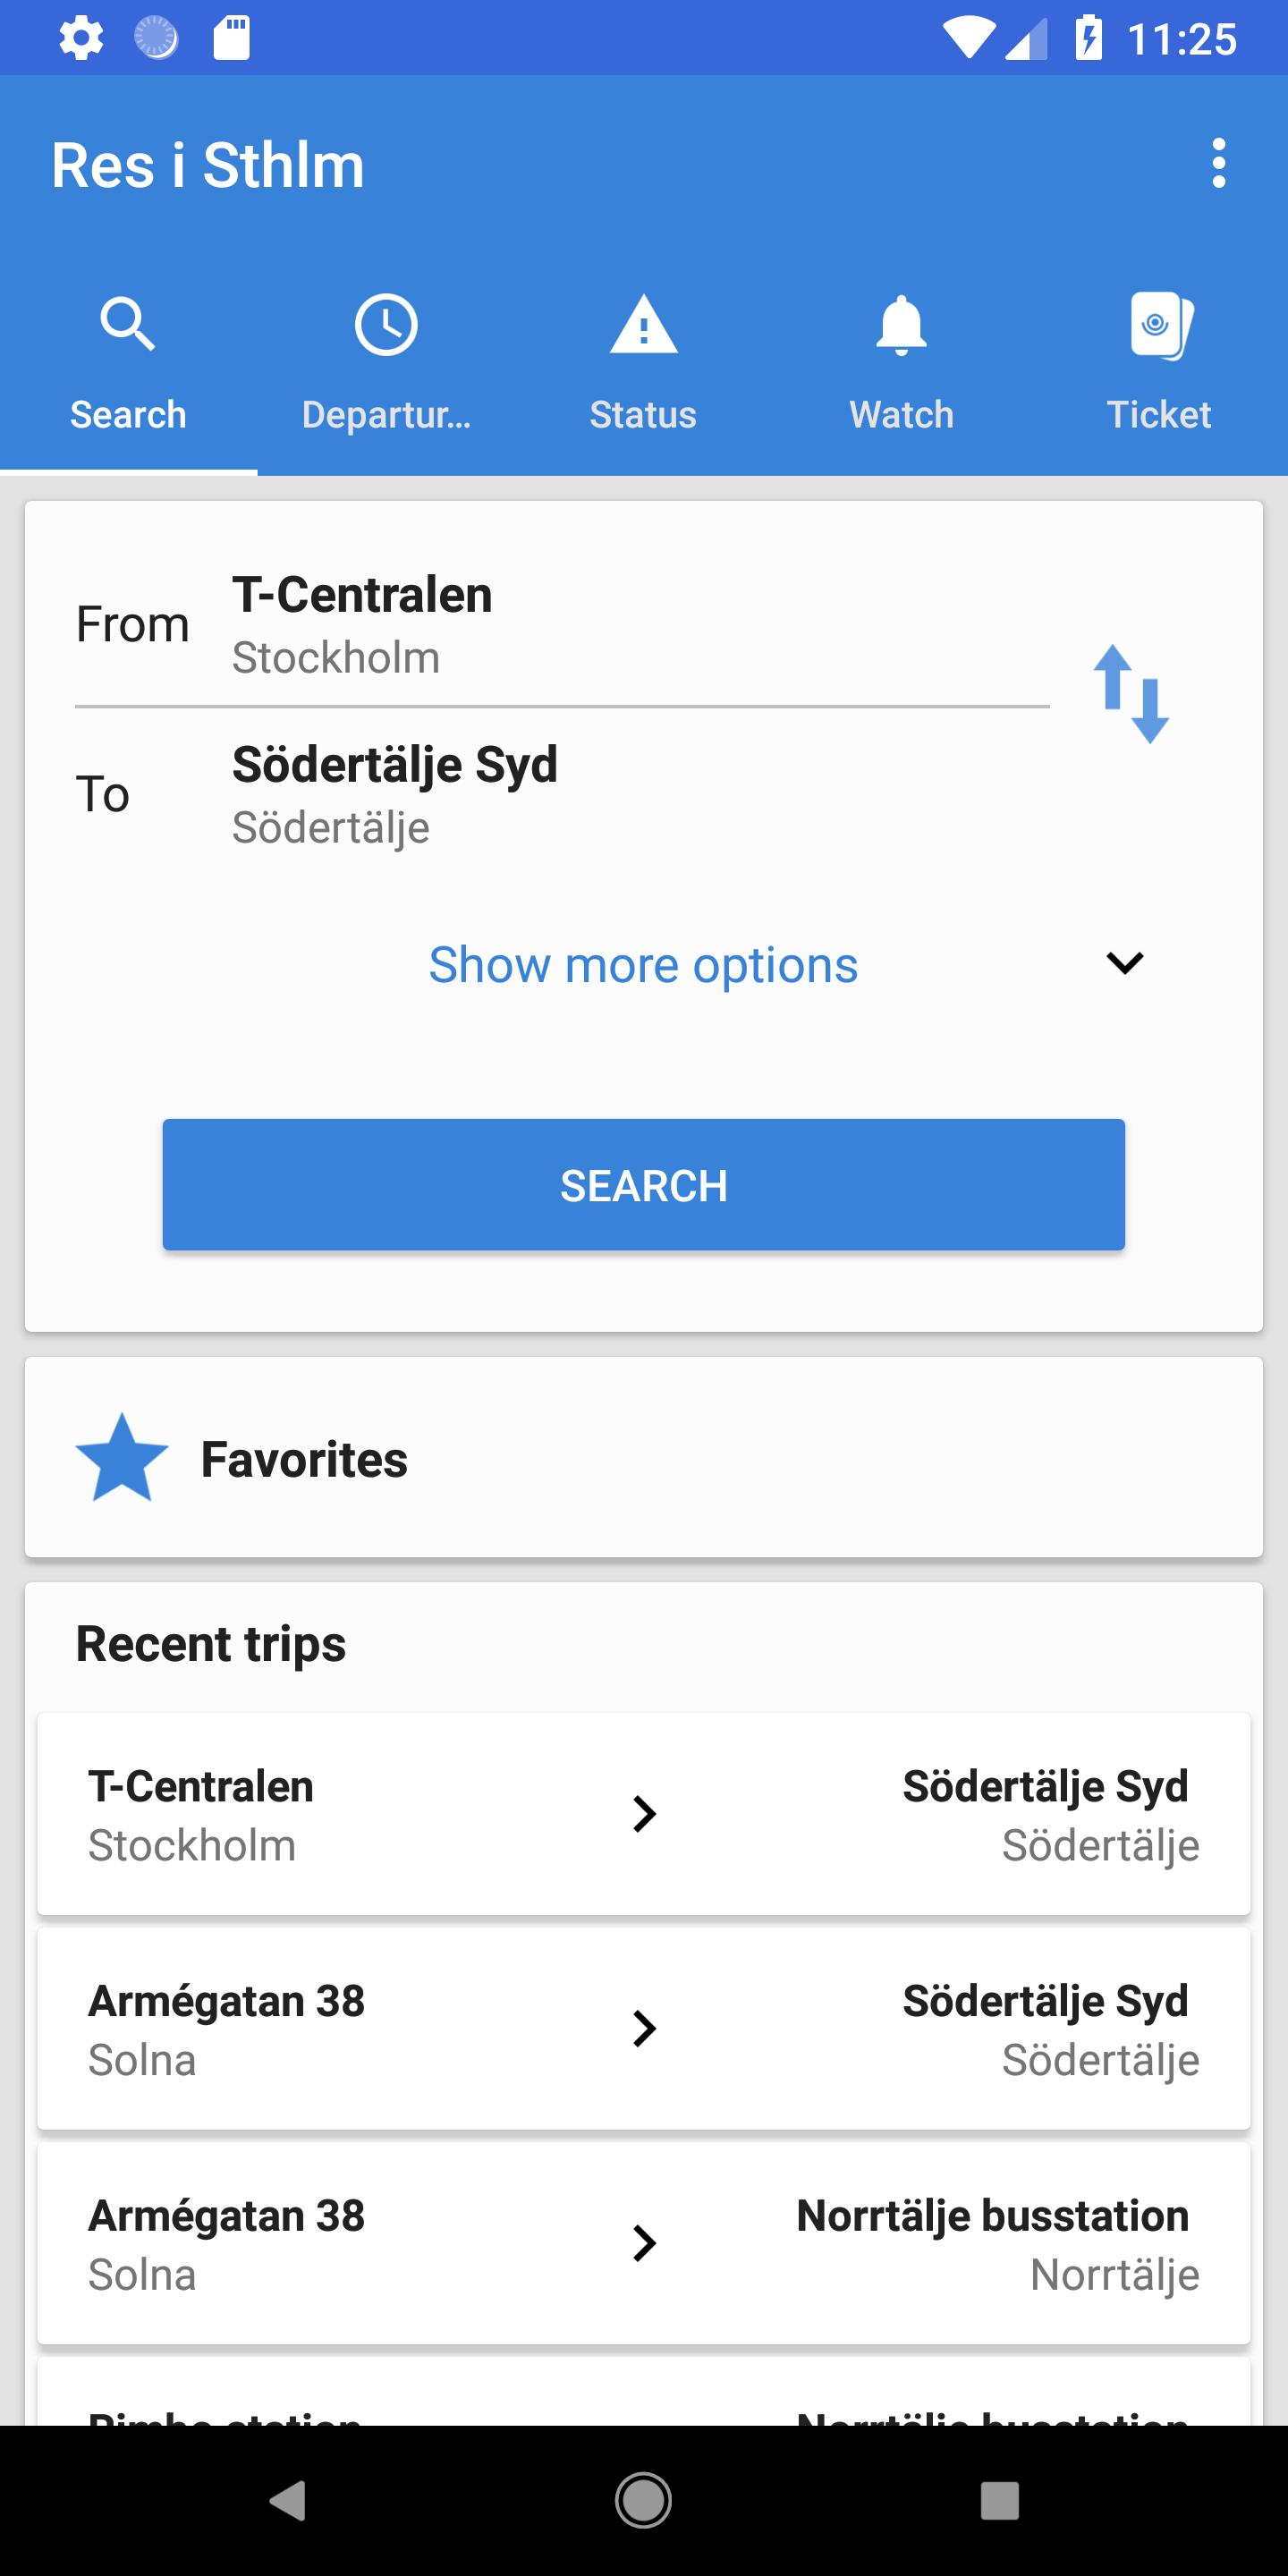Tap the clock Departures icon
The image size is (1288, 2576).
click(386, 324)
